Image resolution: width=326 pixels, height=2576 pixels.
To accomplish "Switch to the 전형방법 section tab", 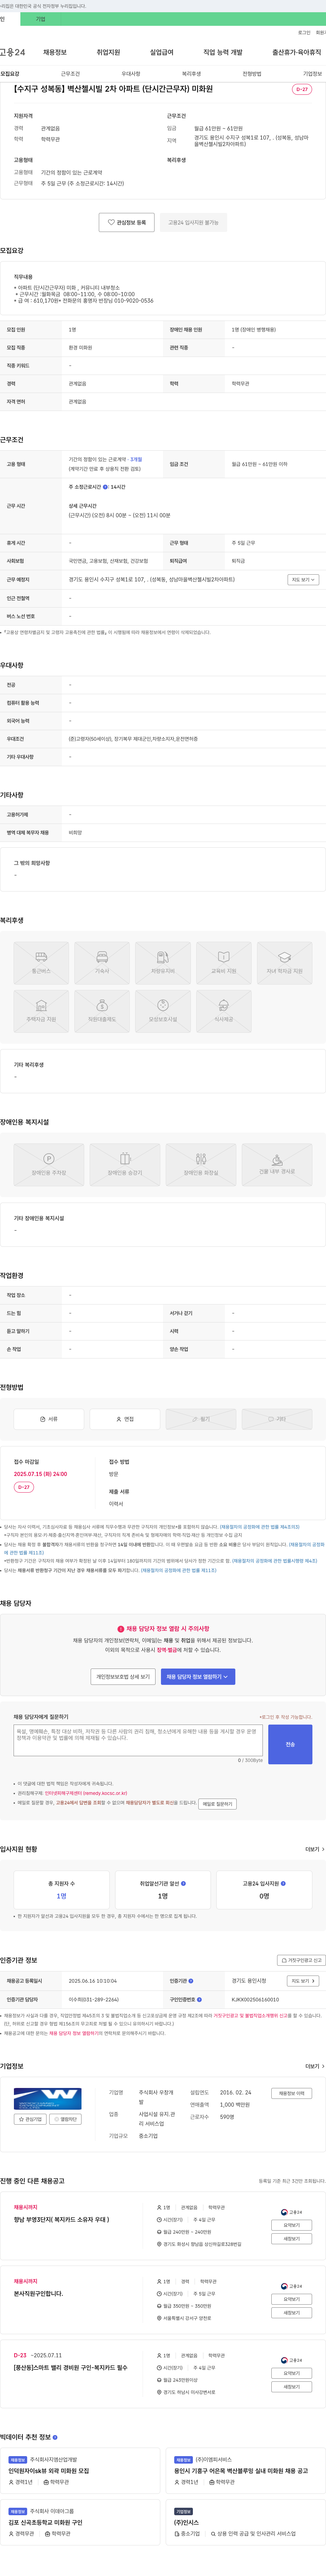I will pos(252,74).
